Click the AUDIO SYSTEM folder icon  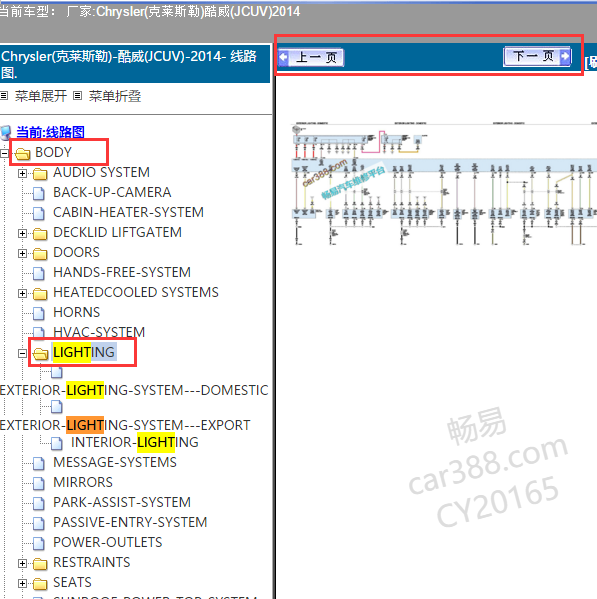coord(40,174)
